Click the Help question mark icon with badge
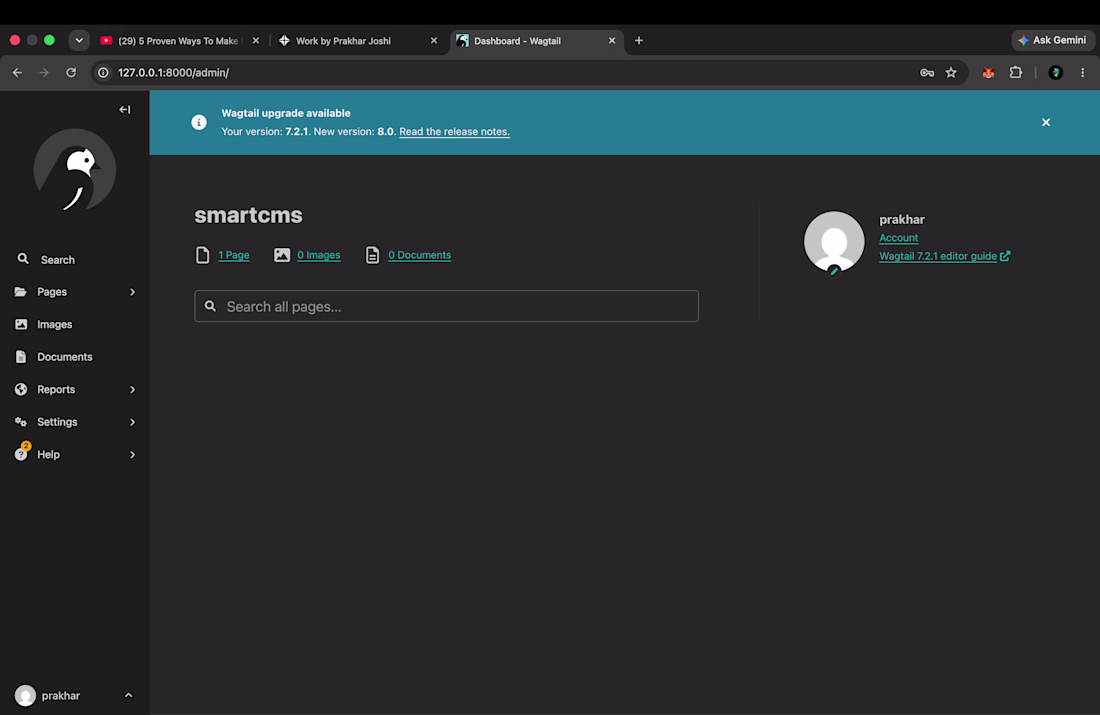The height and width of the screenshot is (715, 1100). click(22, 453)
